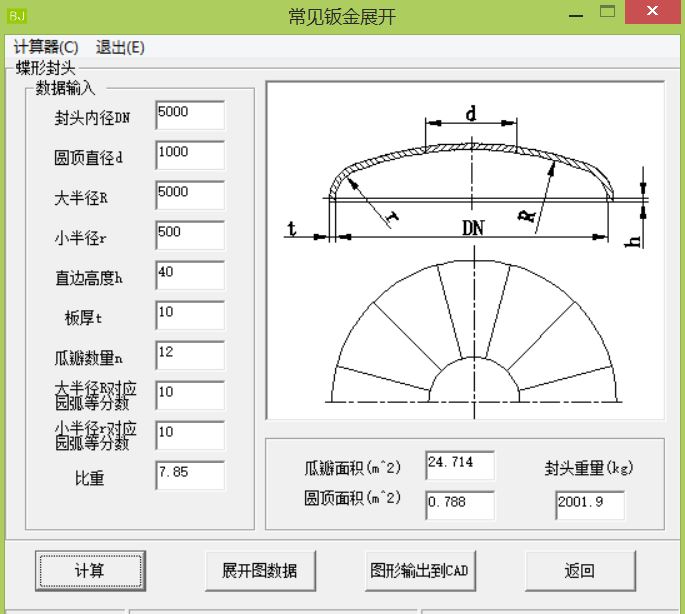Screen dimensions: 685x614
Task: Focus the 封头内径DN input field
Action: pos(190,115)
